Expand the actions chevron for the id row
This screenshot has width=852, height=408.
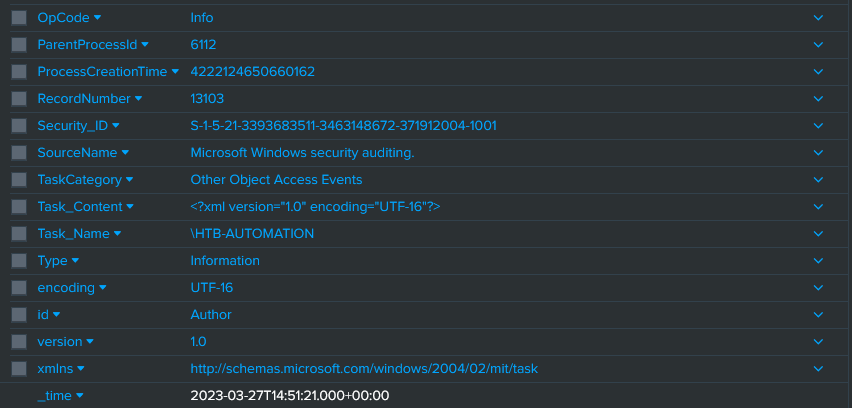click(x=818, y=315)
